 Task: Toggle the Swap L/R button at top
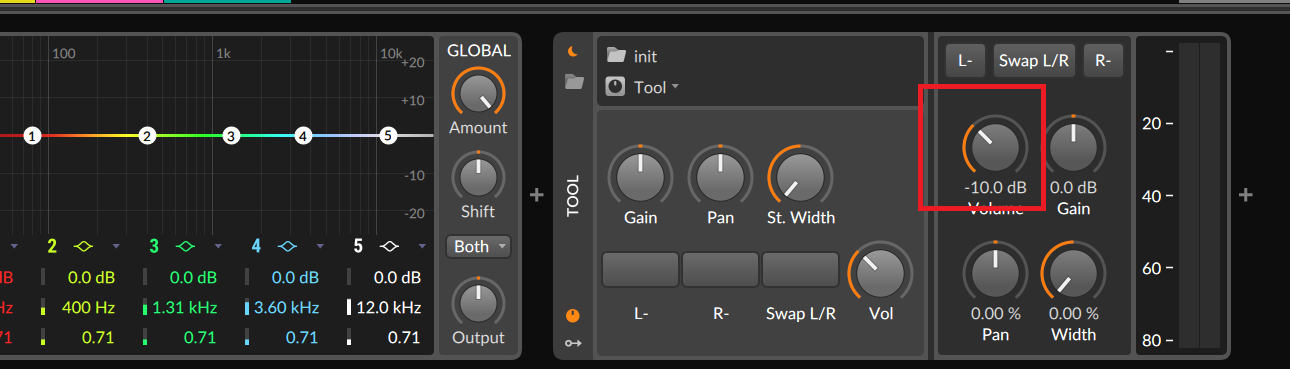click(1034, 61)
